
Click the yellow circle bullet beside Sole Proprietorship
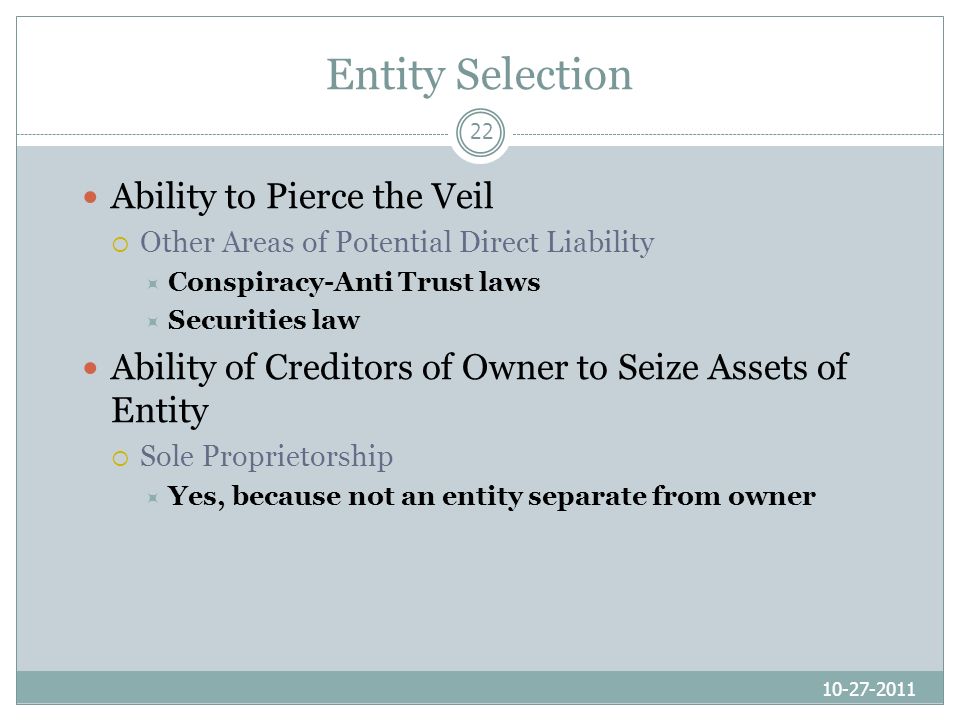pyautogui.click(x=121, y=459)
